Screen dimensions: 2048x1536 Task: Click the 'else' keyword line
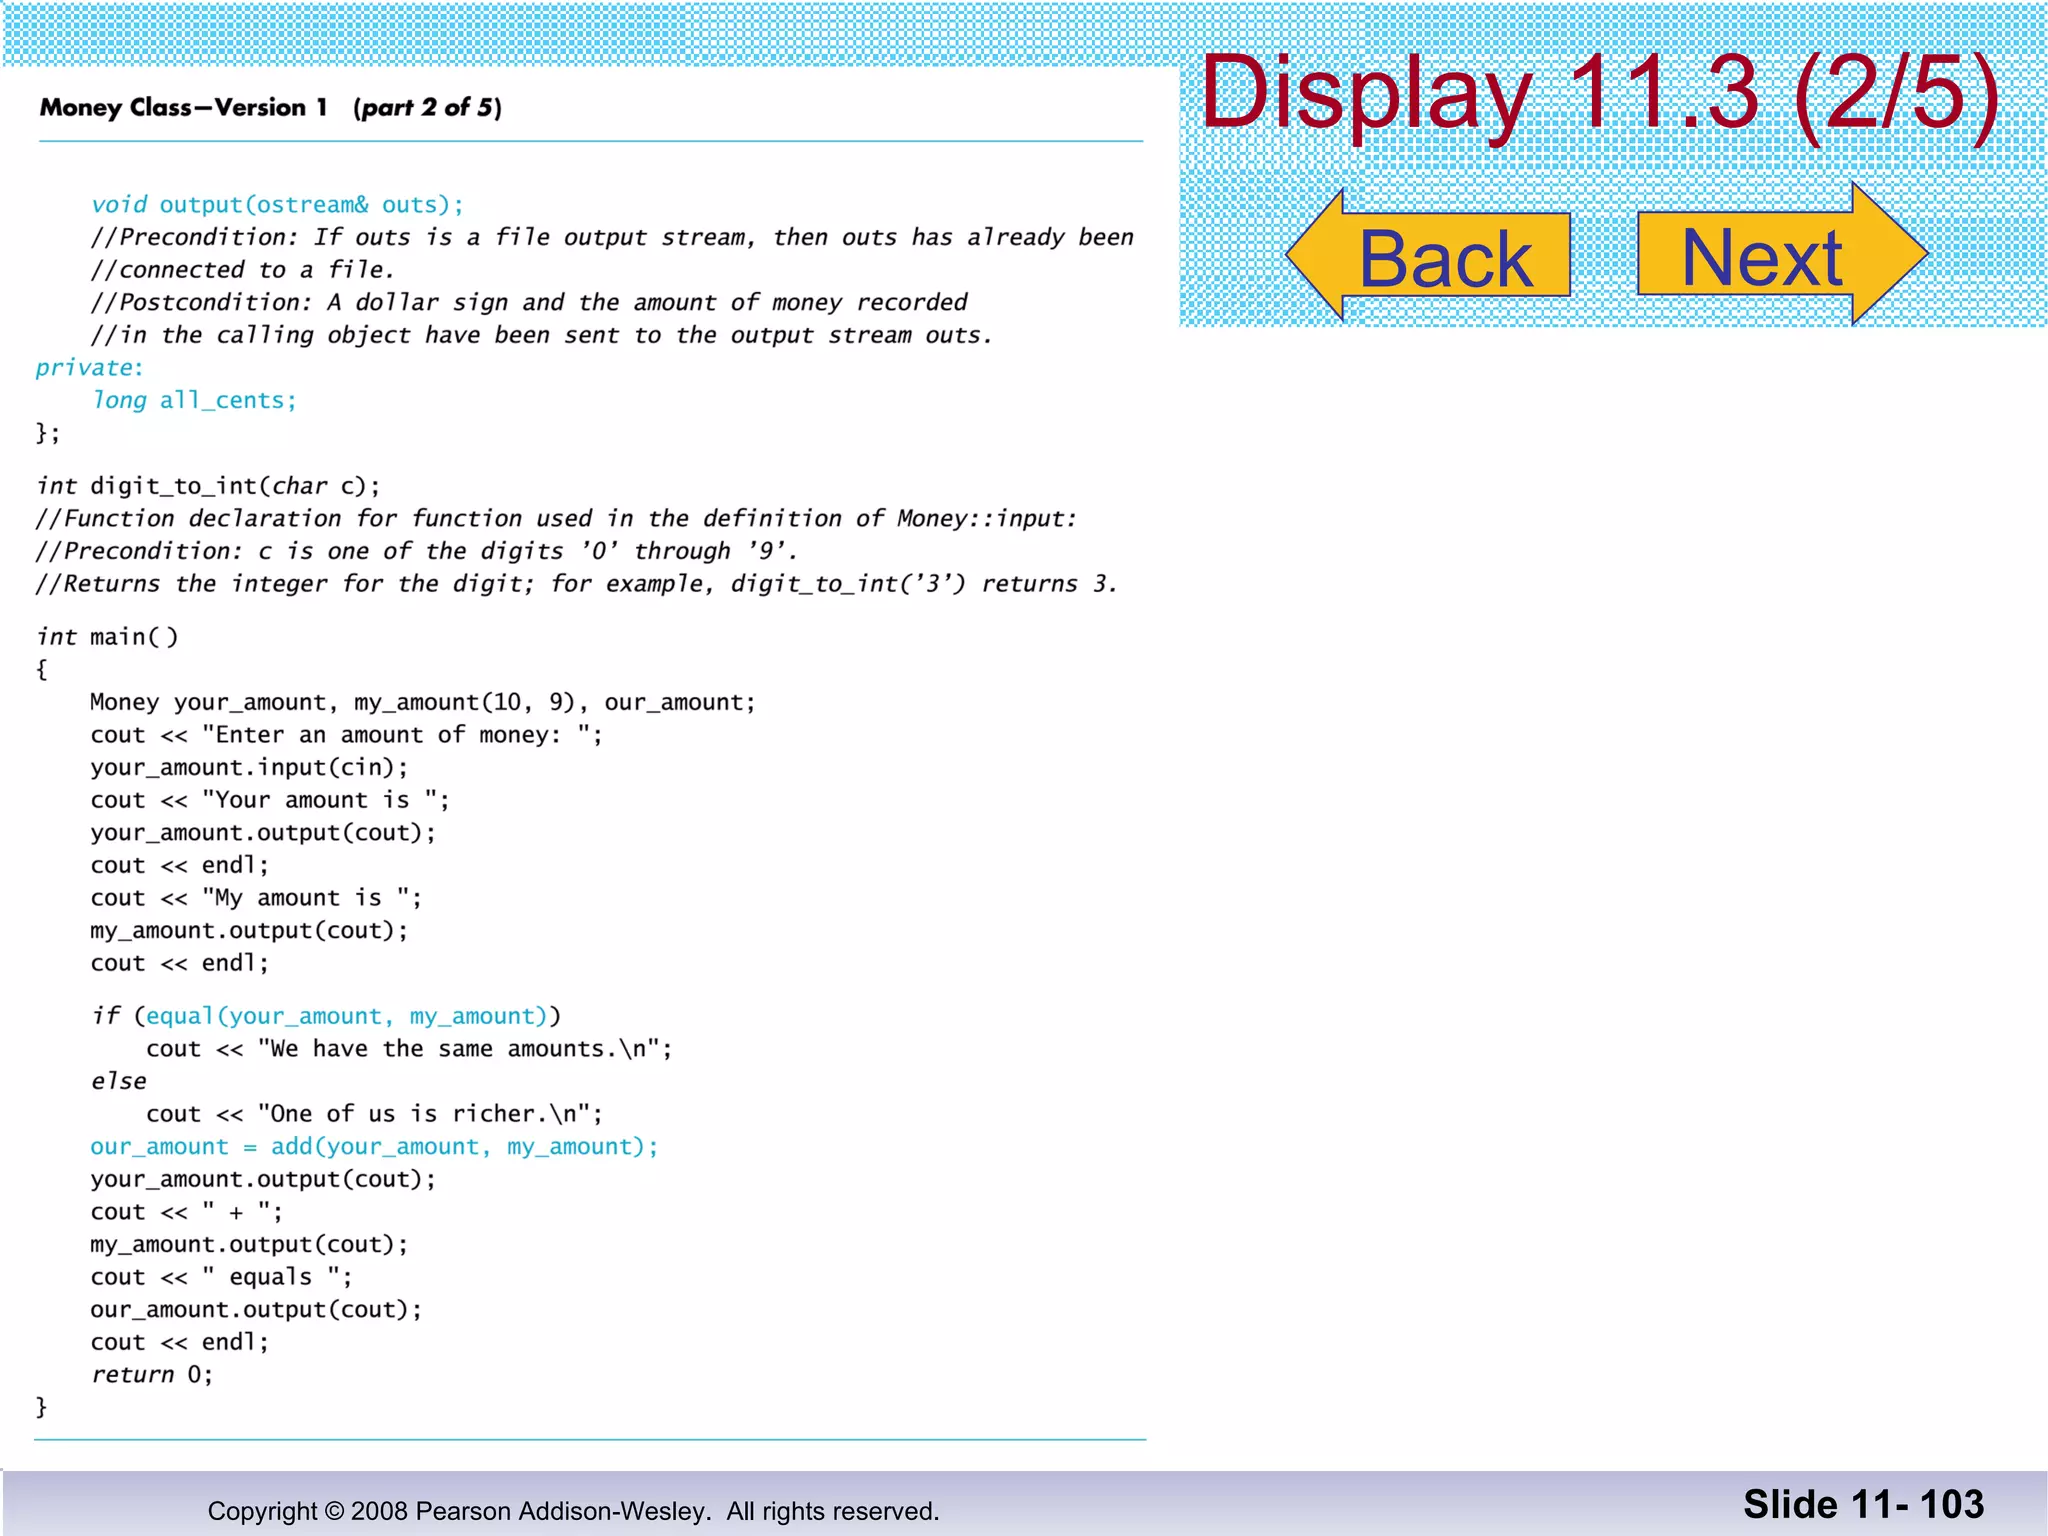click(118, 1081)
